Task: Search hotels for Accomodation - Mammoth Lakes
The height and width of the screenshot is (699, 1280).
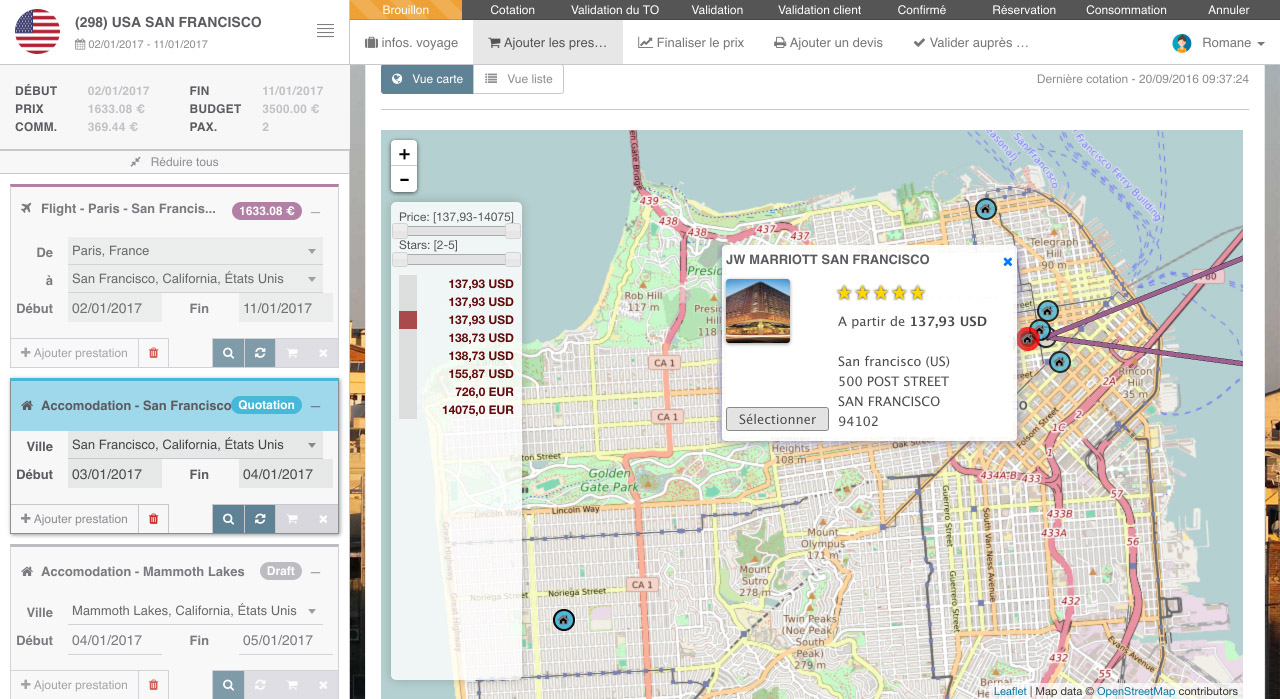Action: coord(228,685)
